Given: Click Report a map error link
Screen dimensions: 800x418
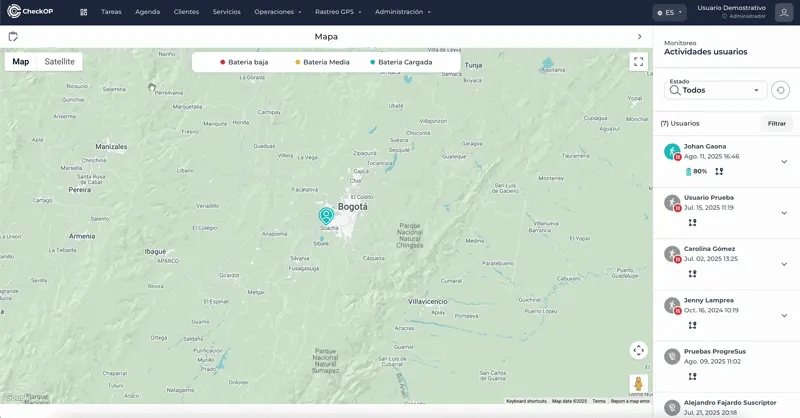Looking at the screenshot, I should click(630, 401).
